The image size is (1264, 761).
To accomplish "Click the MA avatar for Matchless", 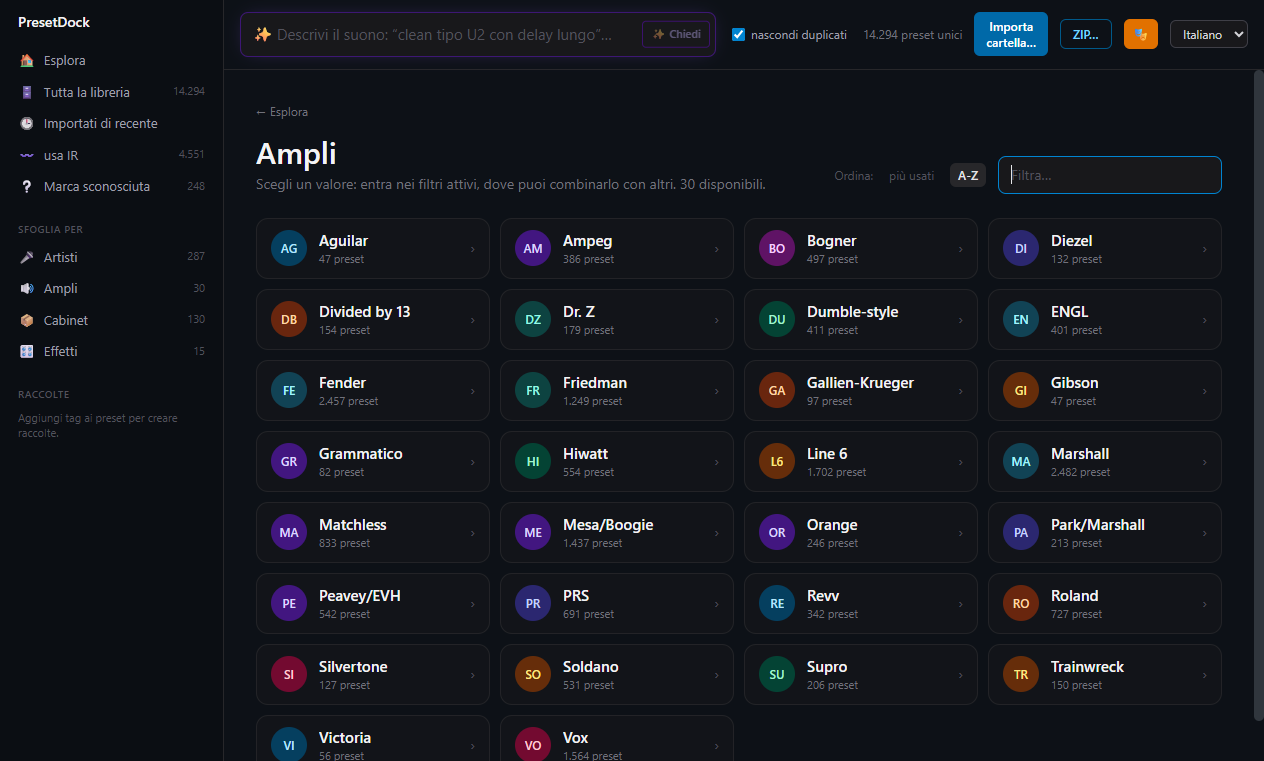I will pos(289,533).
